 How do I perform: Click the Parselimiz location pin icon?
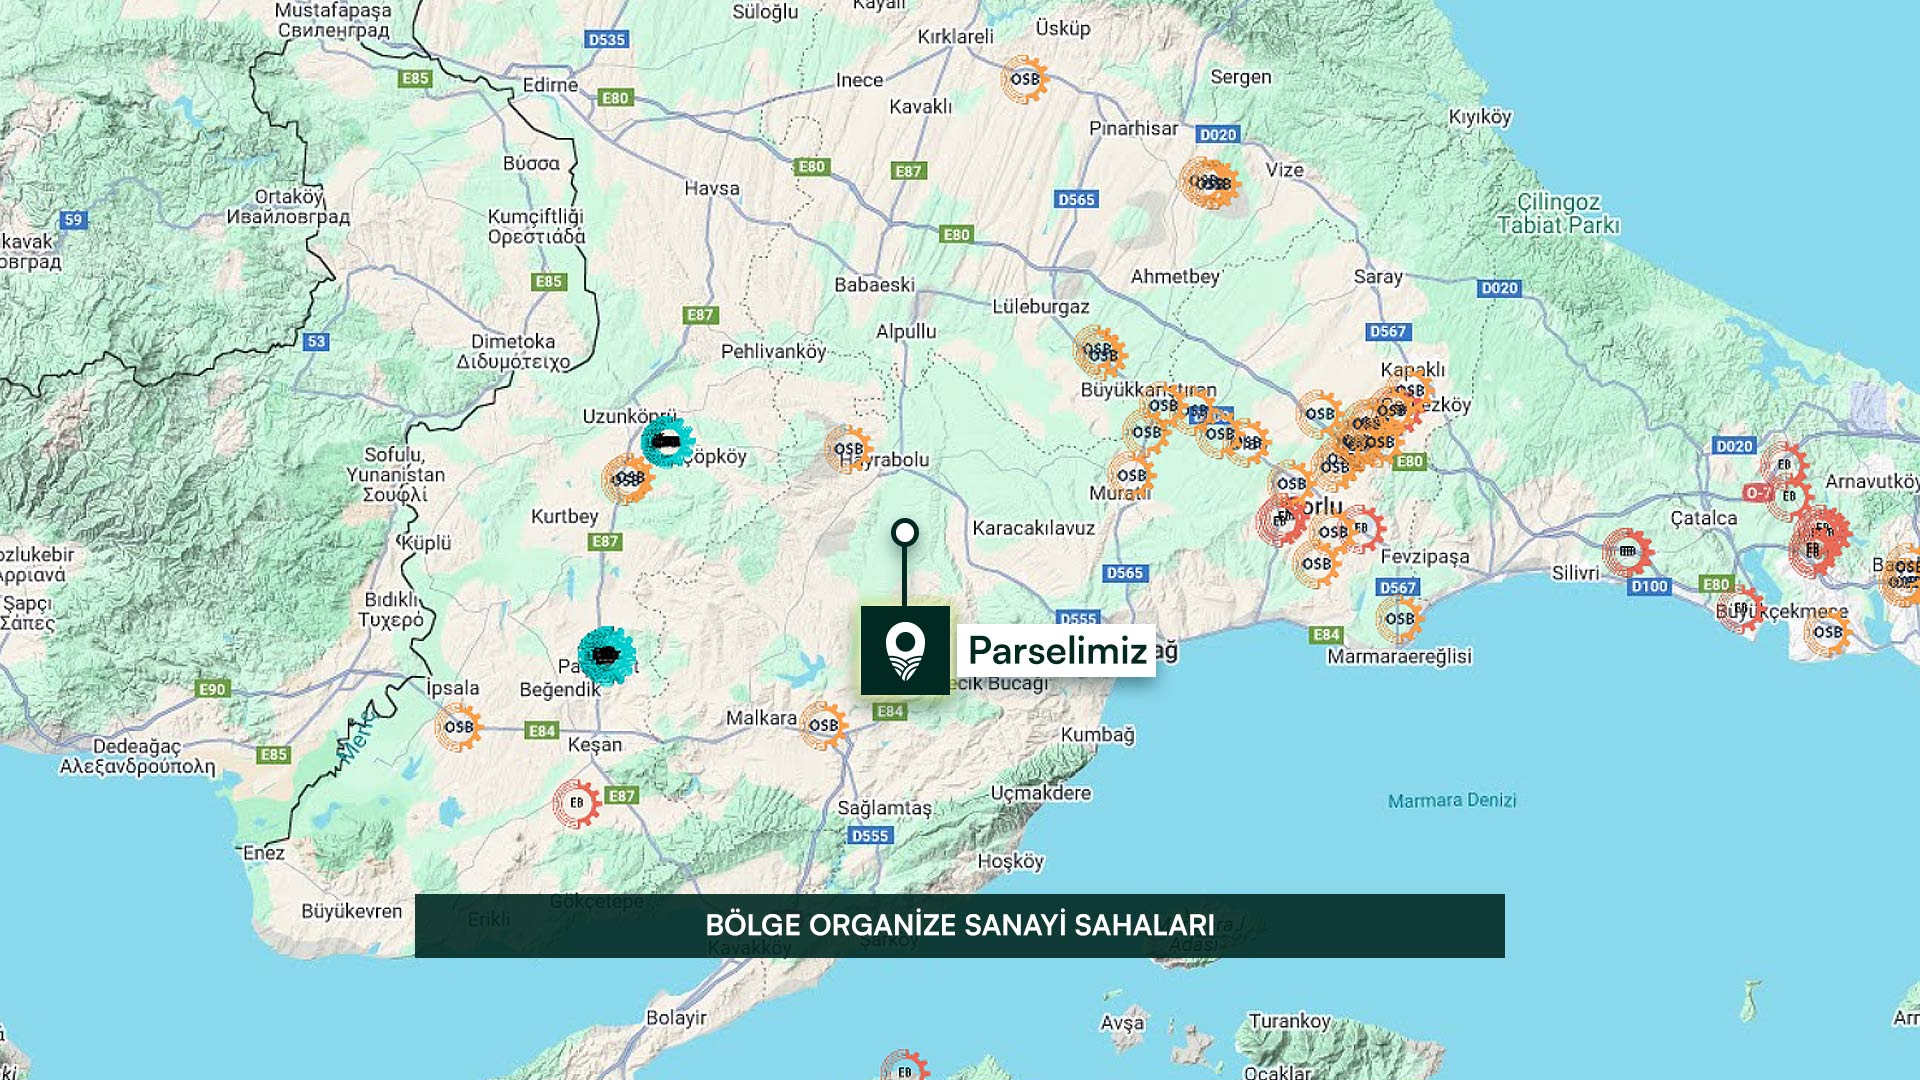(x=905, y=651)
